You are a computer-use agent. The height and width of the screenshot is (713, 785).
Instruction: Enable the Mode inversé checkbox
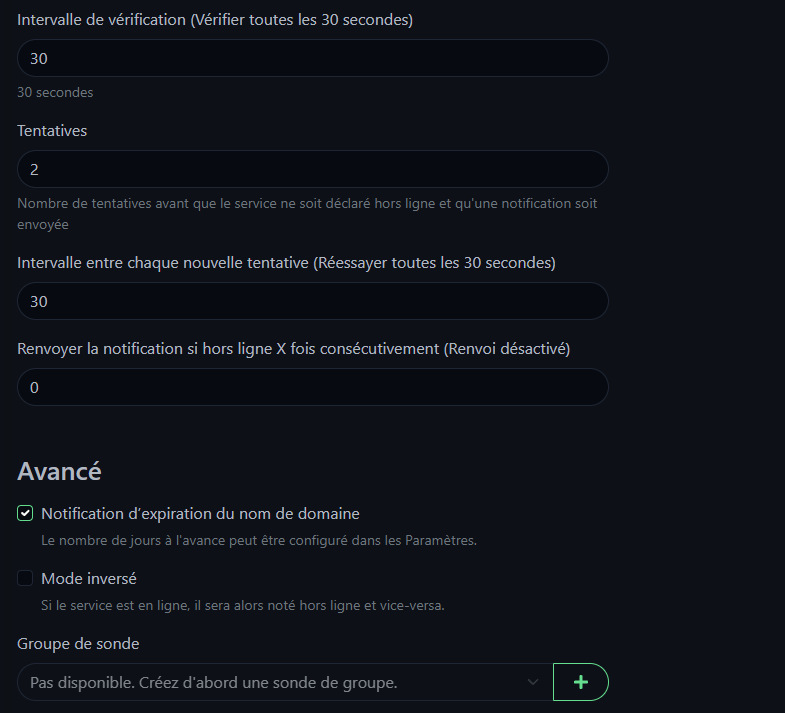pyautogui.click(x=26, y=579)
